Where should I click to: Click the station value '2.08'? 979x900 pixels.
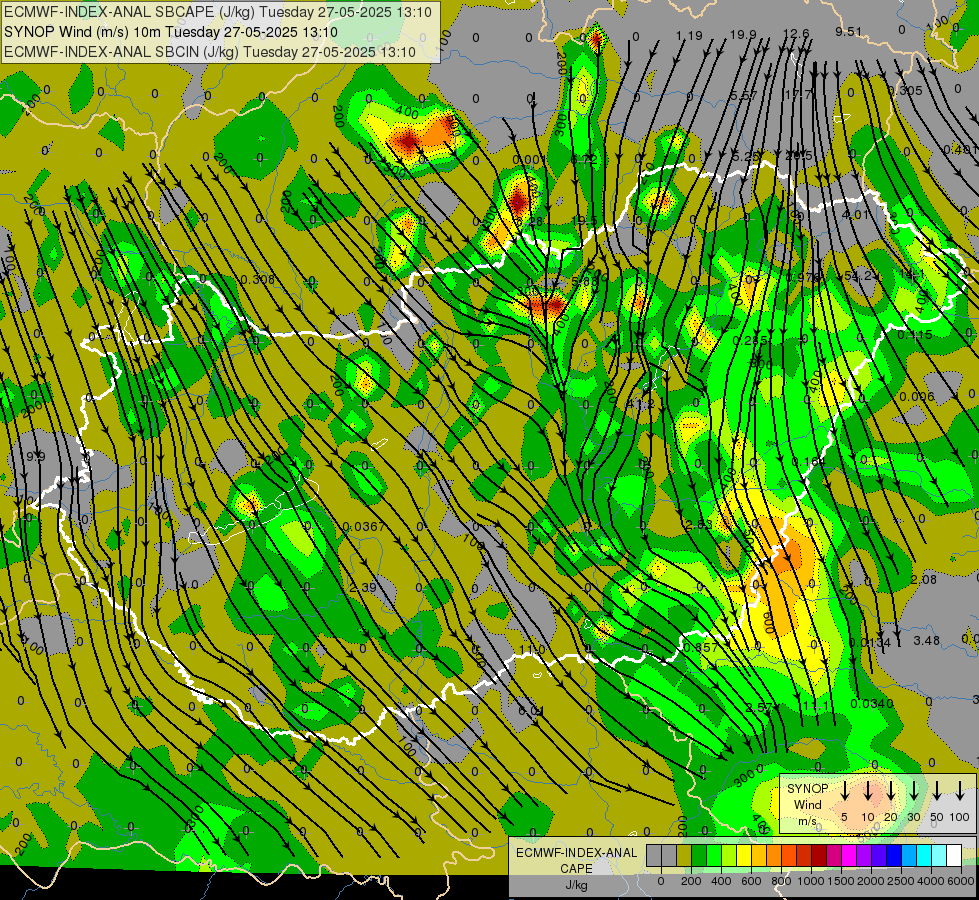point(923,580)
